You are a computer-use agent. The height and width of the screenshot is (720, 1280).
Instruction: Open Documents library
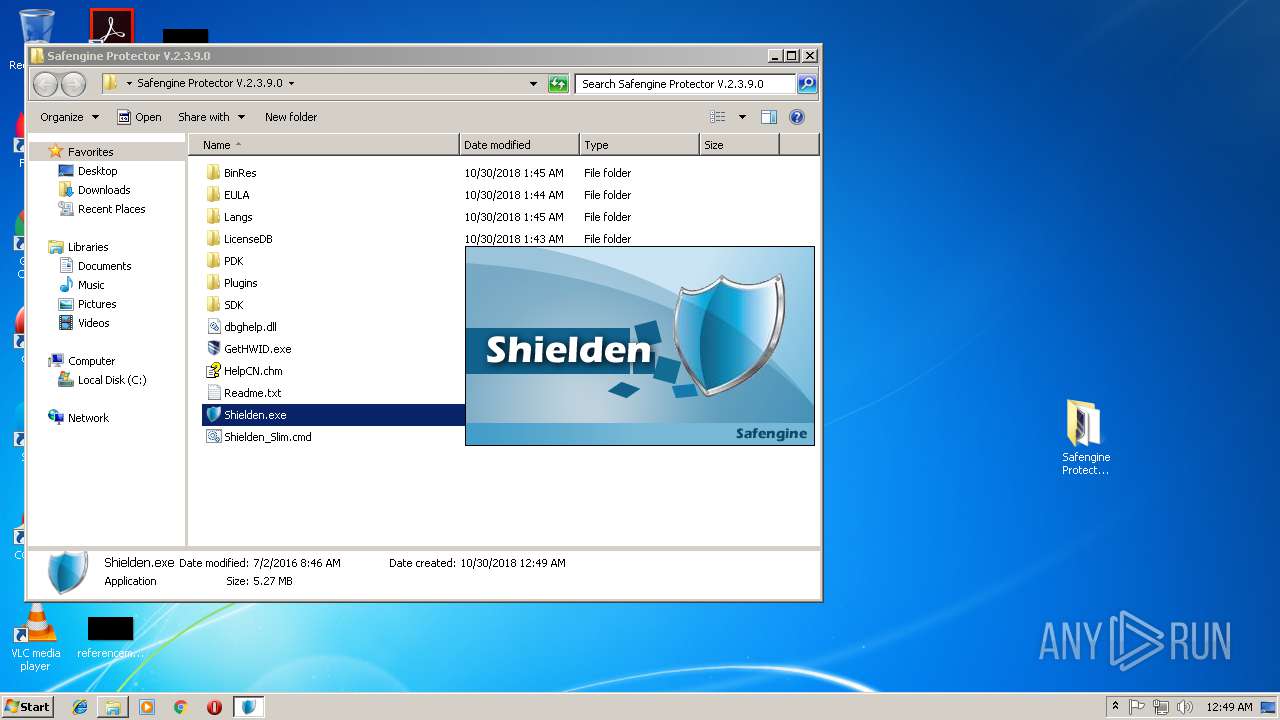click(104, 266)
